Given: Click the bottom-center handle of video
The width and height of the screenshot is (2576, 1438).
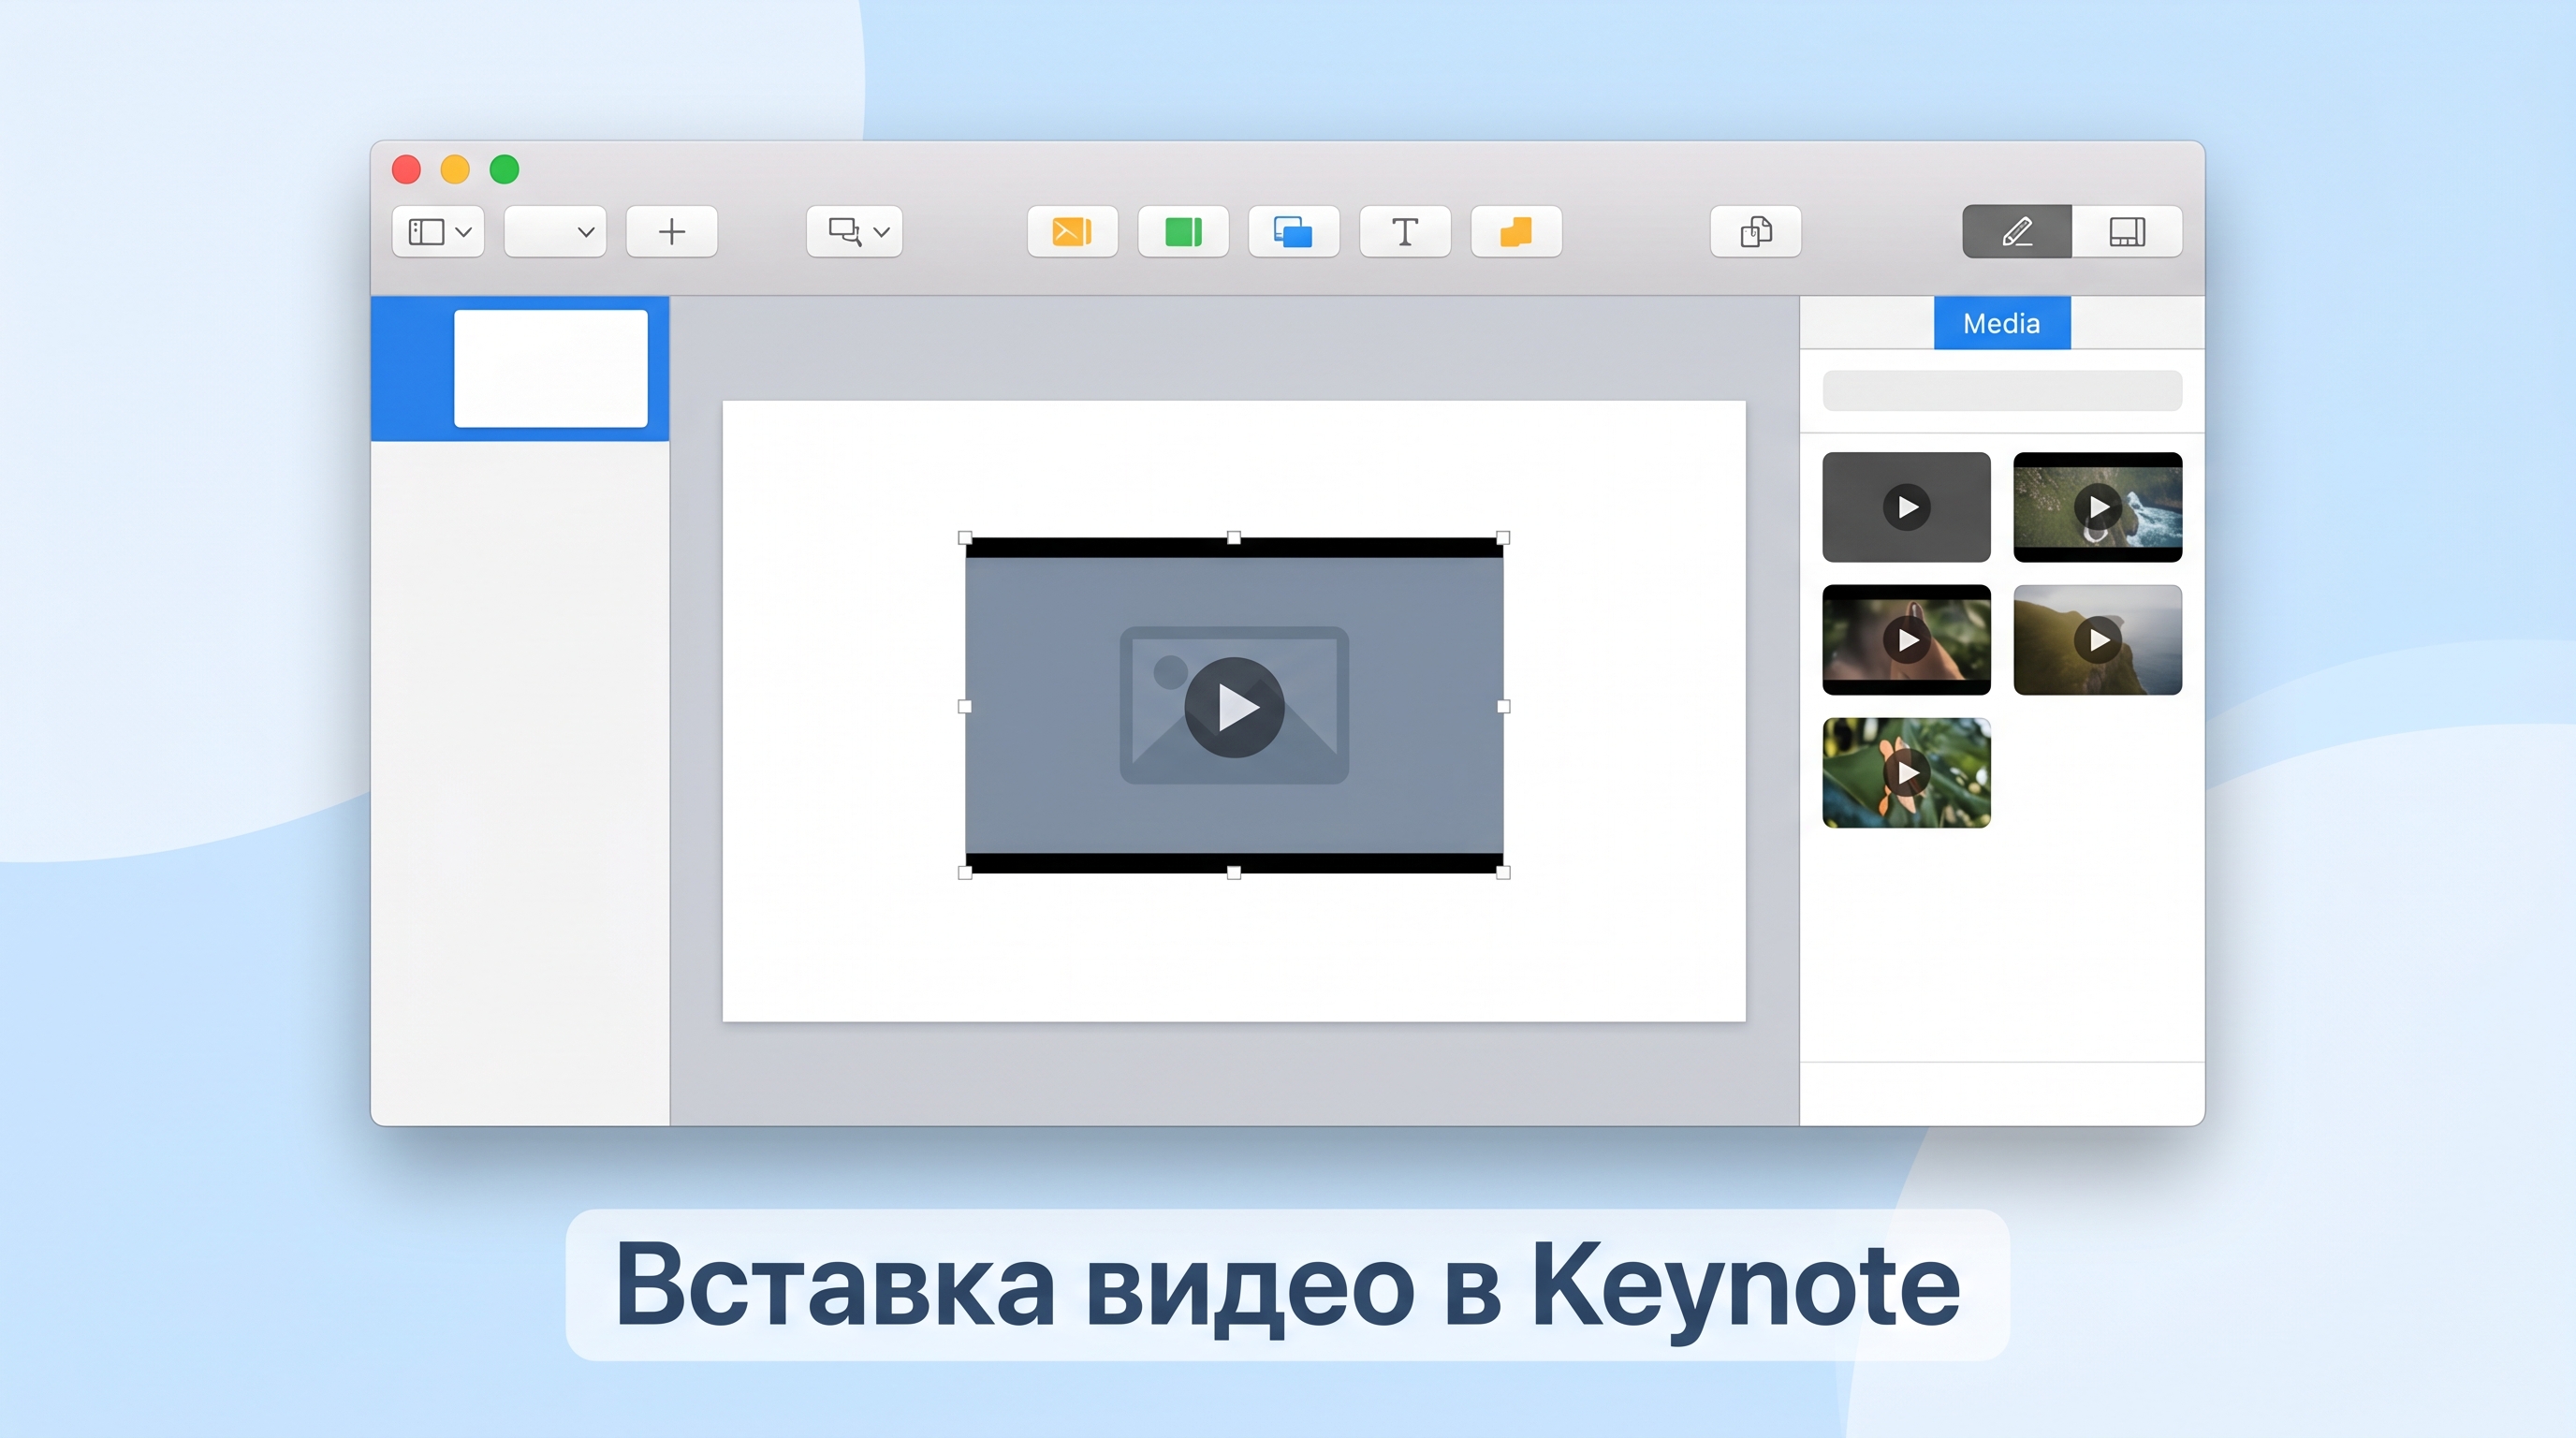Looking at the screenshot, I should [1234, 873].
